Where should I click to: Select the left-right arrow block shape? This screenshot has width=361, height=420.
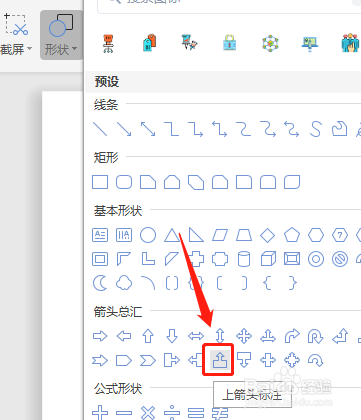point(196,336)
